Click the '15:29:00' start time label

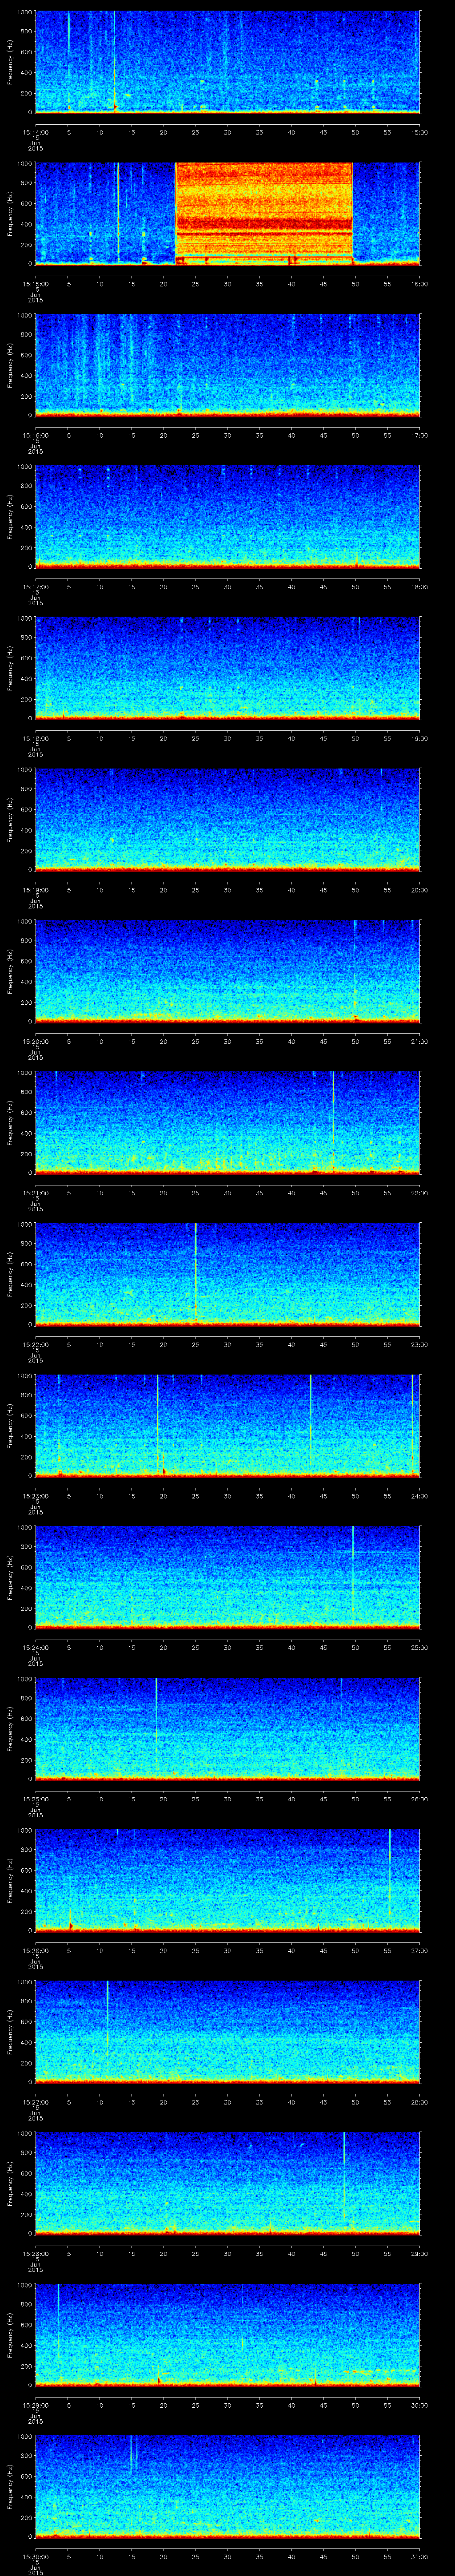[x=35, y=2407]
